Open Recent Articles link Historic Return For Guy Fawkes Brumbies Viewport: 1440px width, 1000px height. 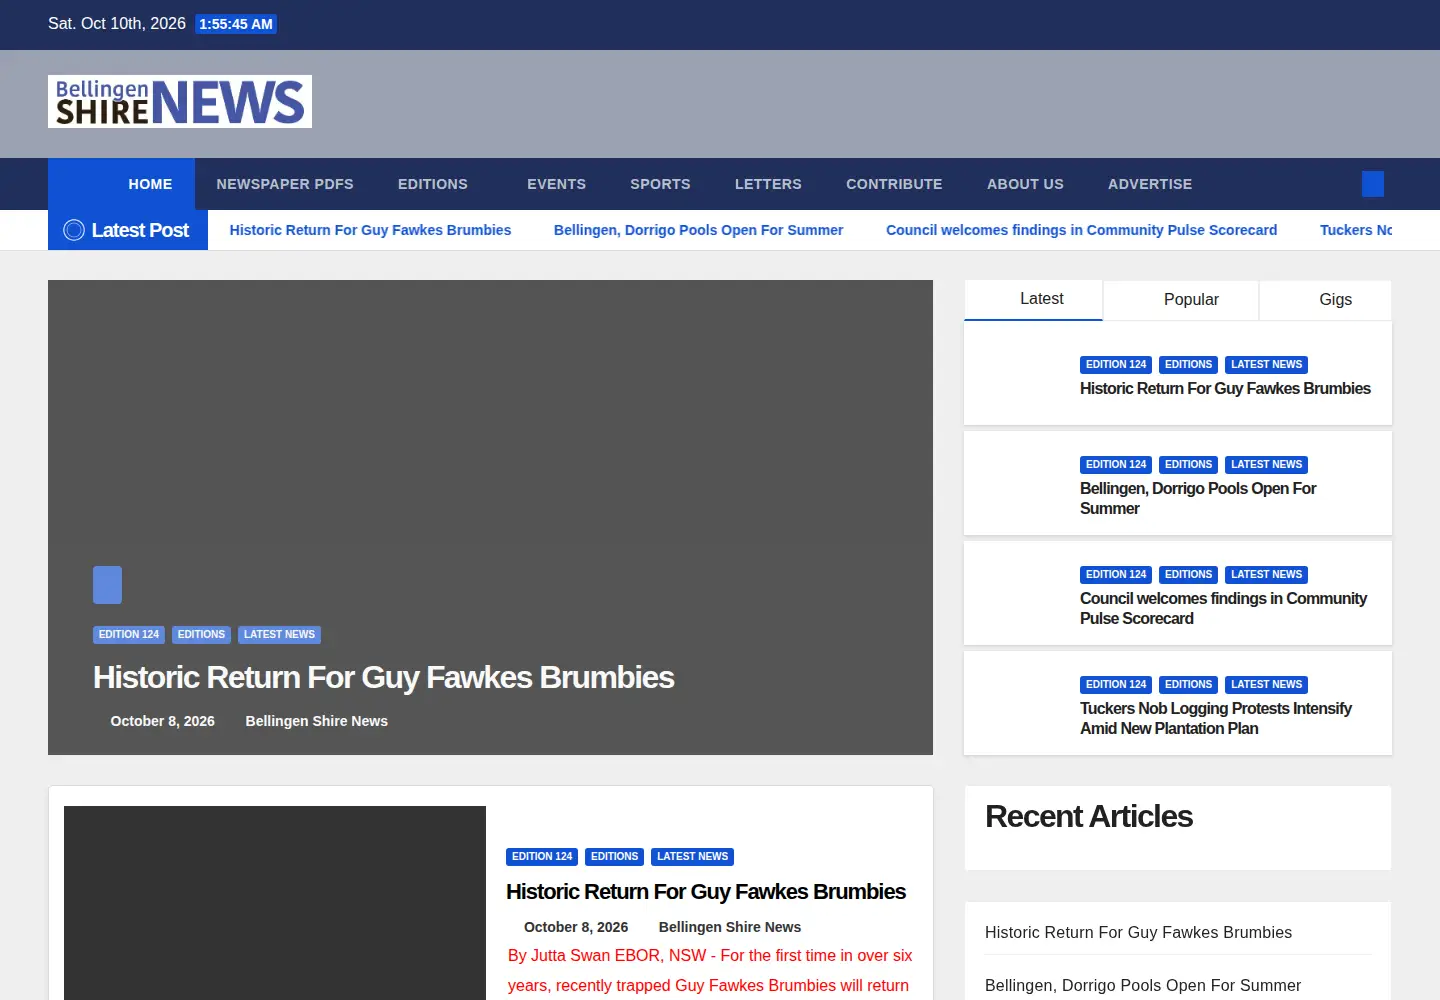point(1138,932)
